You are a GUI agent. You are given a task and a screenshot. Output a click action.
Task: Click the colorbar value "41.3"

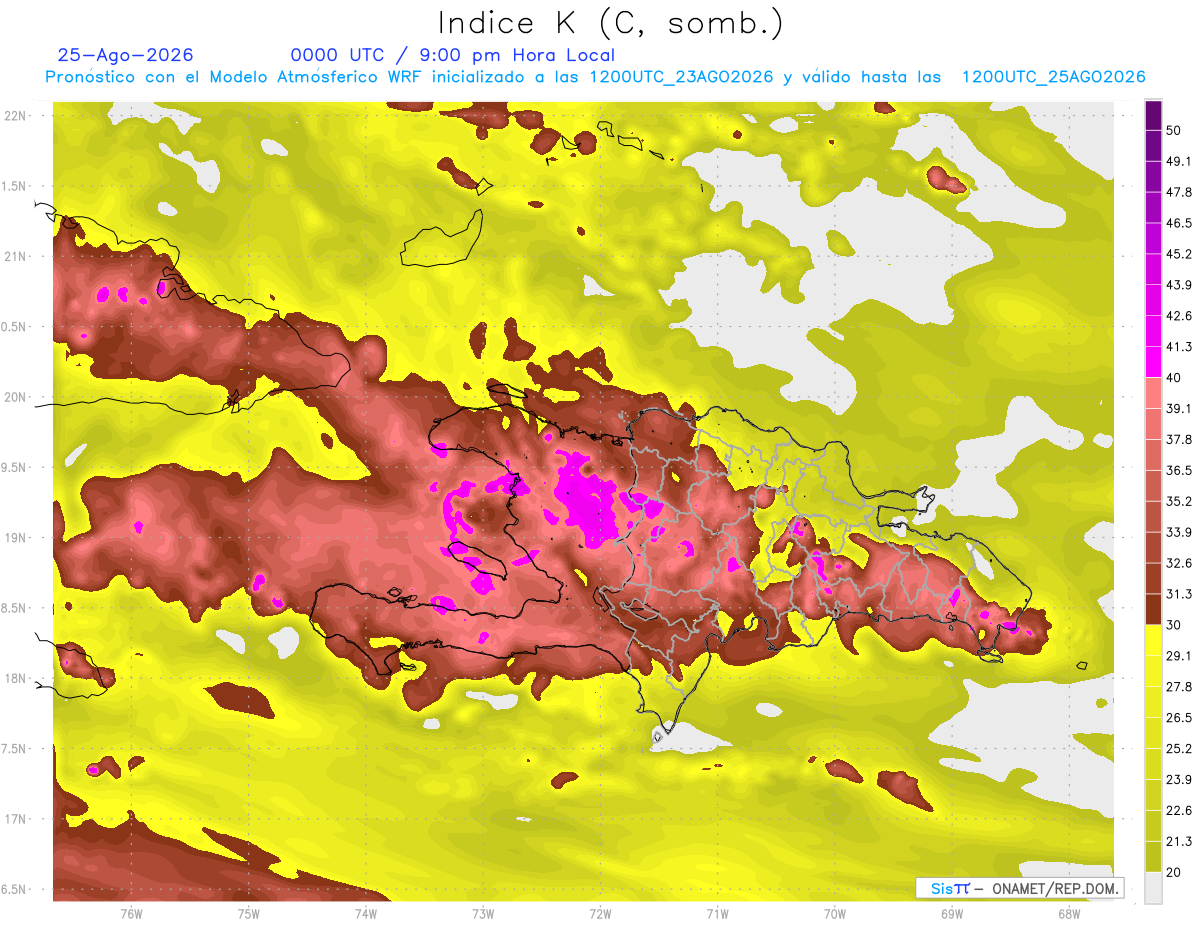pyautogui.click(x=1179, y=348)
